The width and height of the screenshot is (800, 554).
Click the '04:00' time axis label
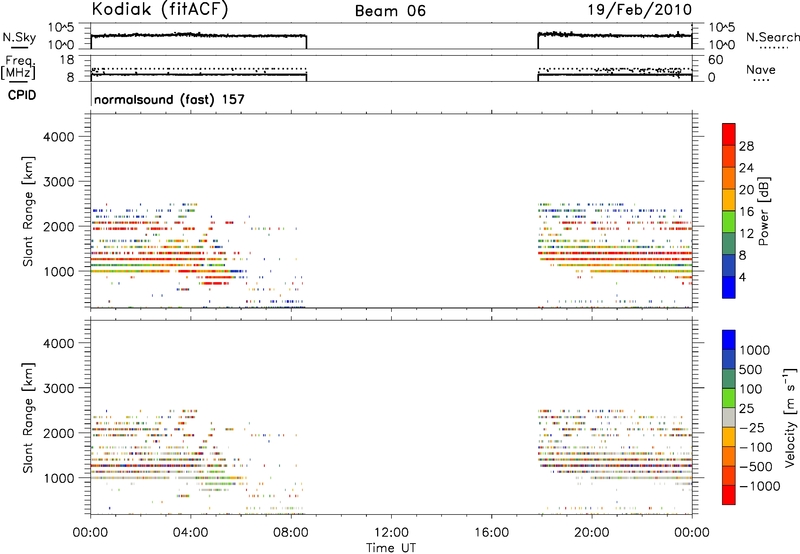pyautogui.click(x=190, y=533)
